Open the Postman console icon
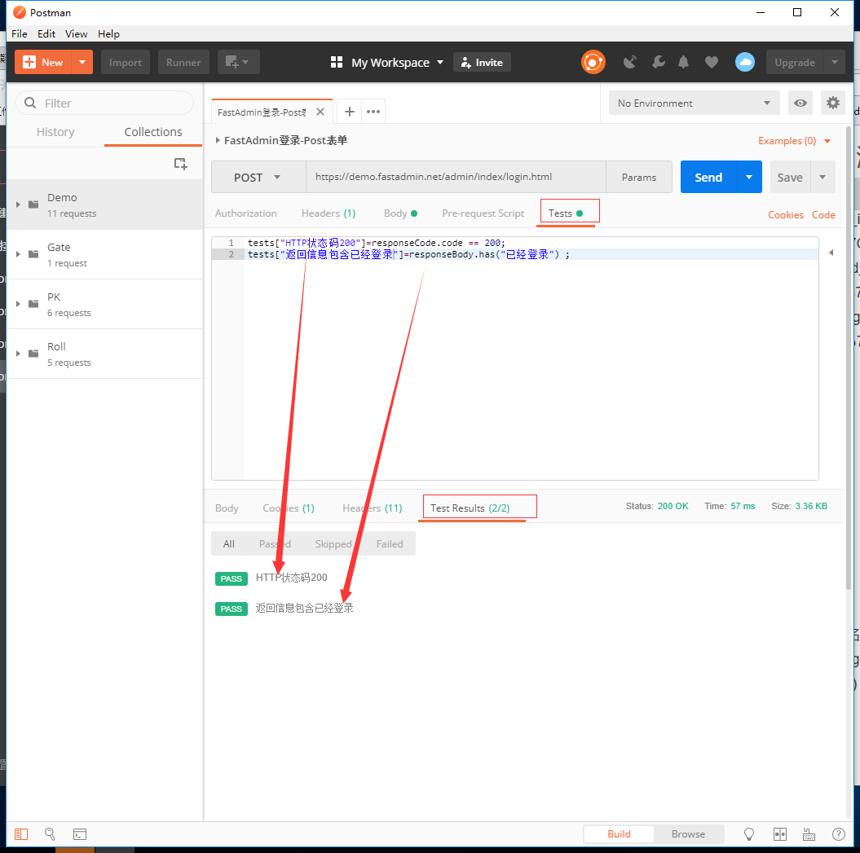Image resolution: width=860 pixels, height=853 pixels. tap(80, 834)
